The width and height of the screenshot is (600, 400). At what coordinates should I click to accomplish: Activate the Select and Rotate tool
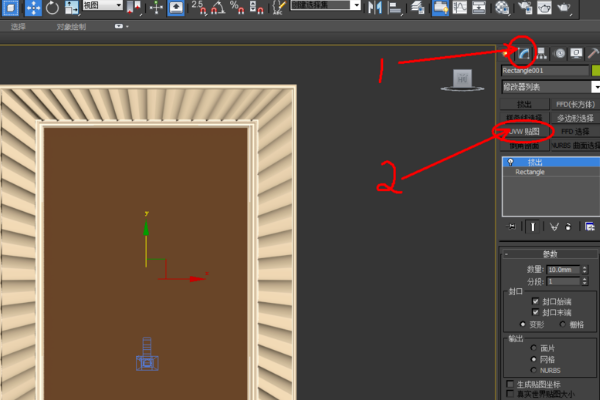click(x=52, y=7)
